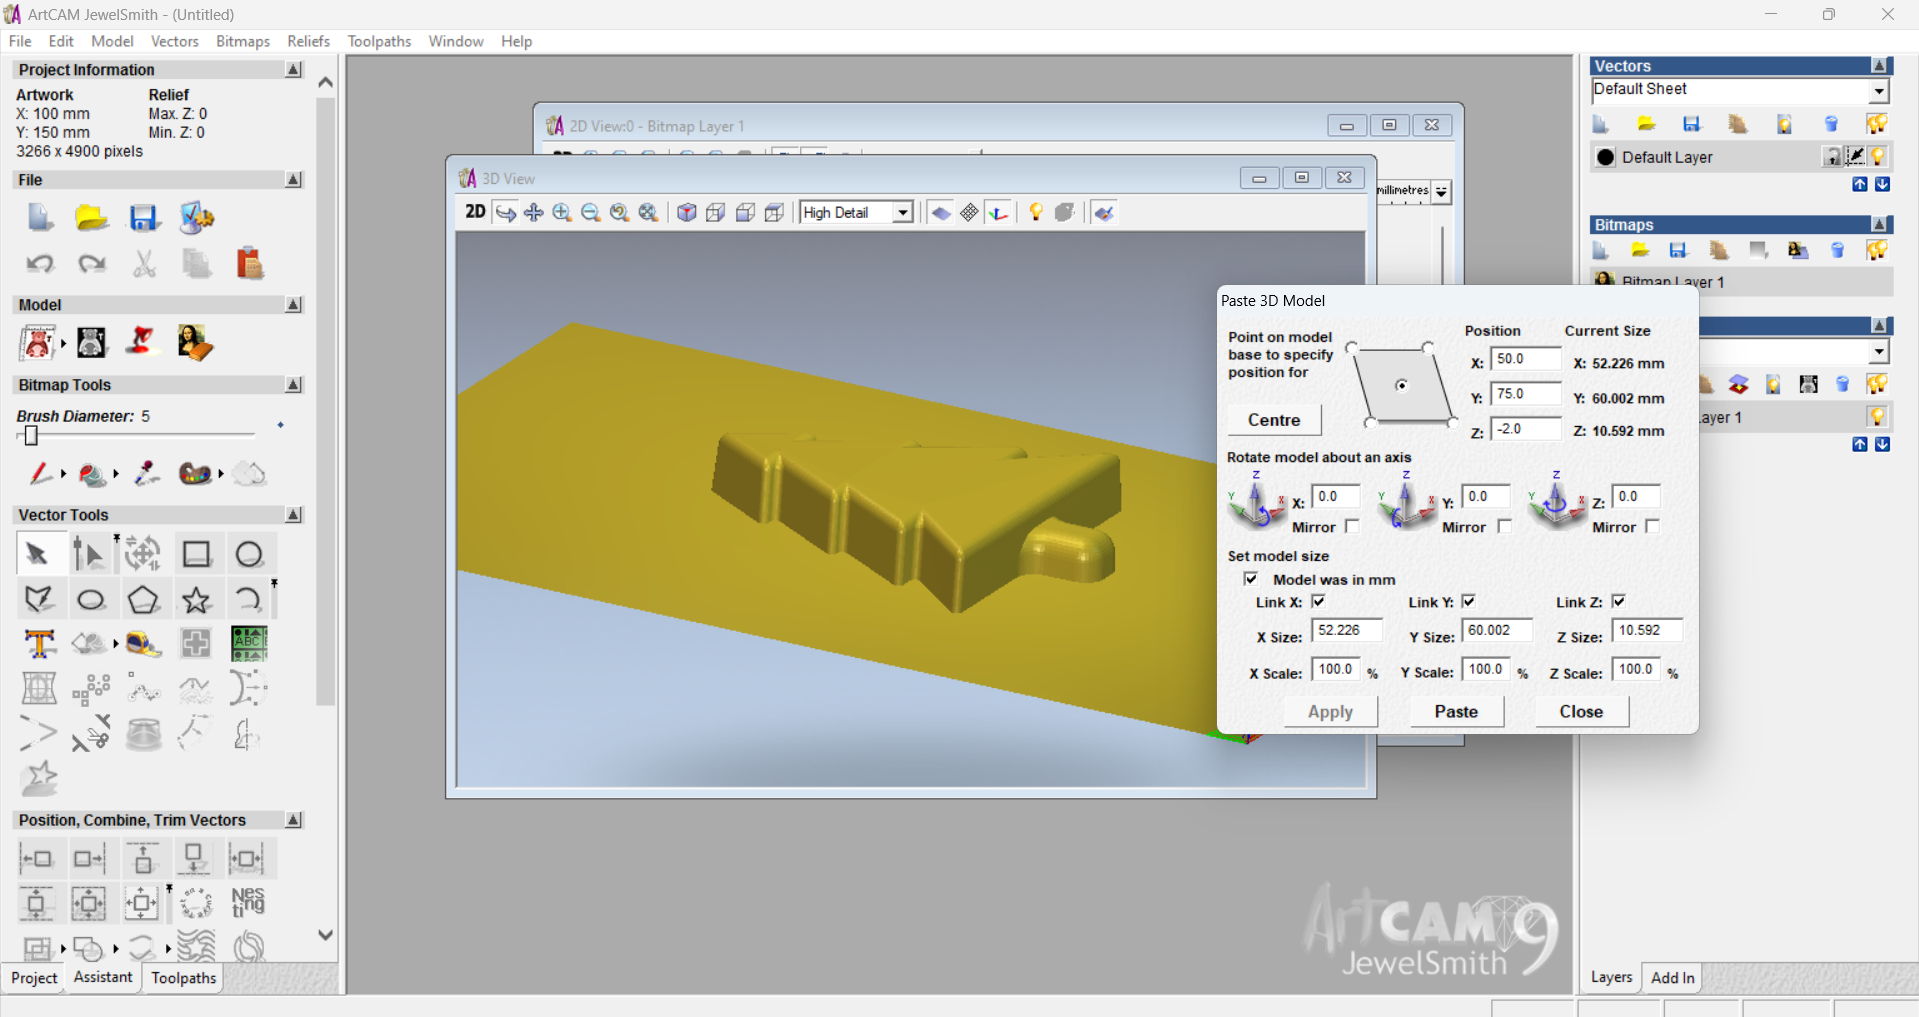
Task: Select the Create Vector Text tool
Action: pos(39,643)
